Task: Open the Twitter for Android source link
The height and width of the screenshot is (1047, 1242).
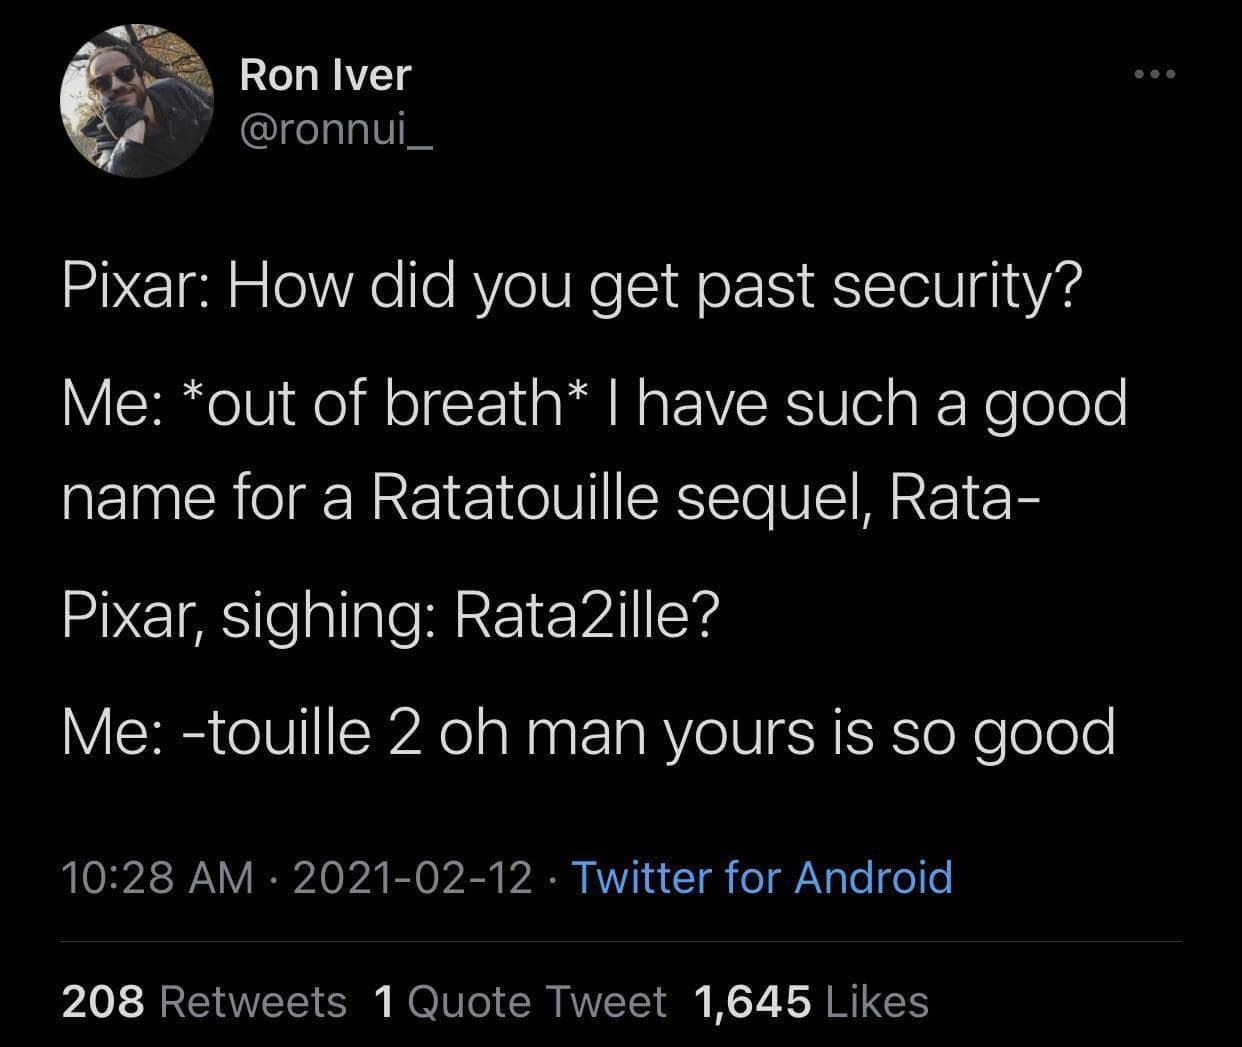Action: [760, 877]
